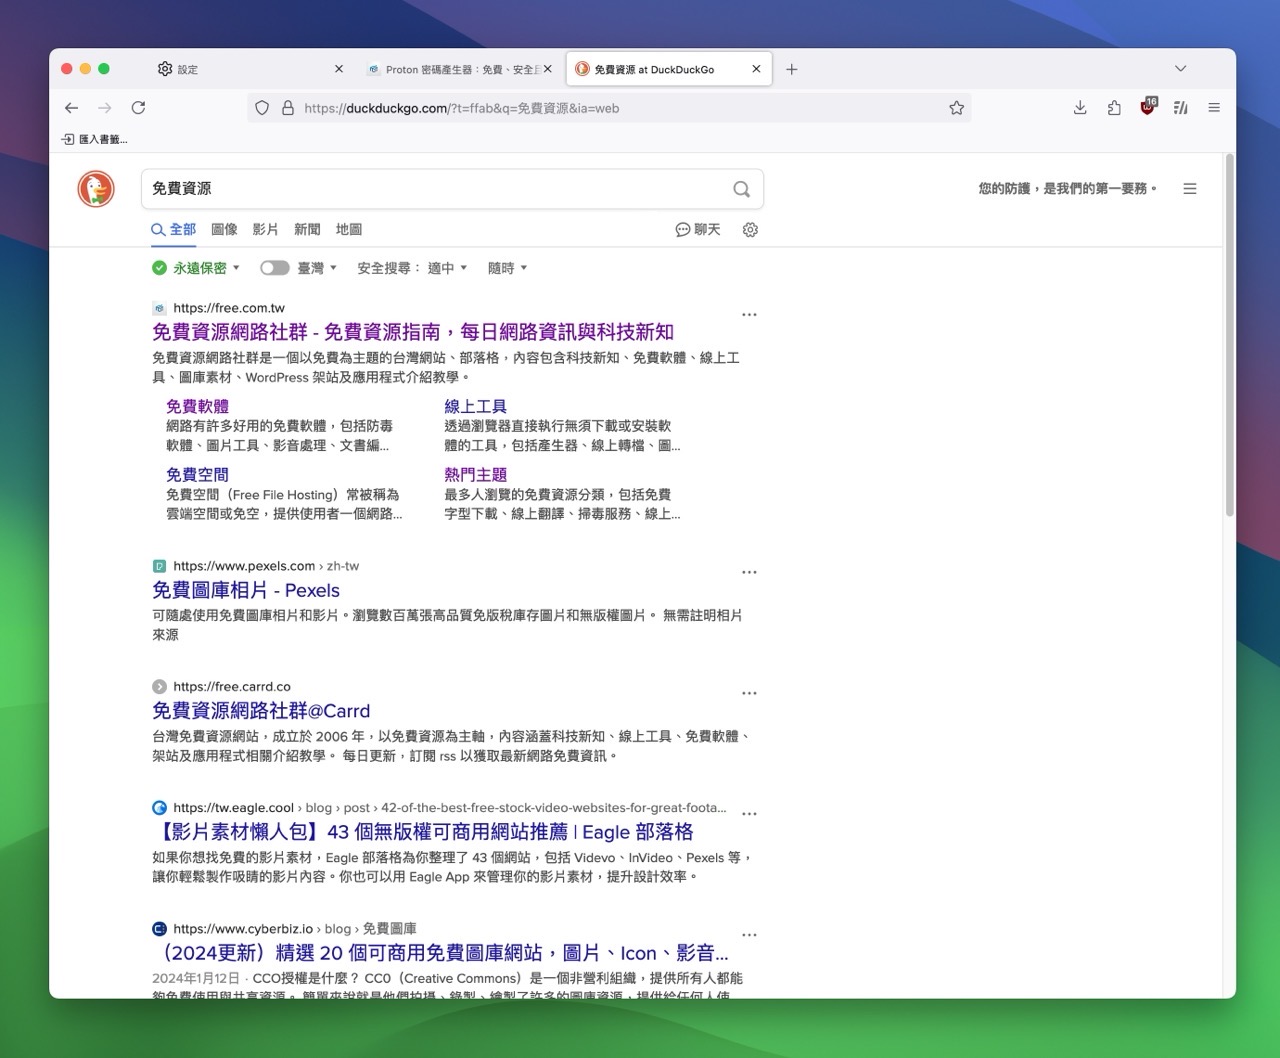Close the 設定 tab
The image size is (1280, 1058).
click(x=339, y=69)
